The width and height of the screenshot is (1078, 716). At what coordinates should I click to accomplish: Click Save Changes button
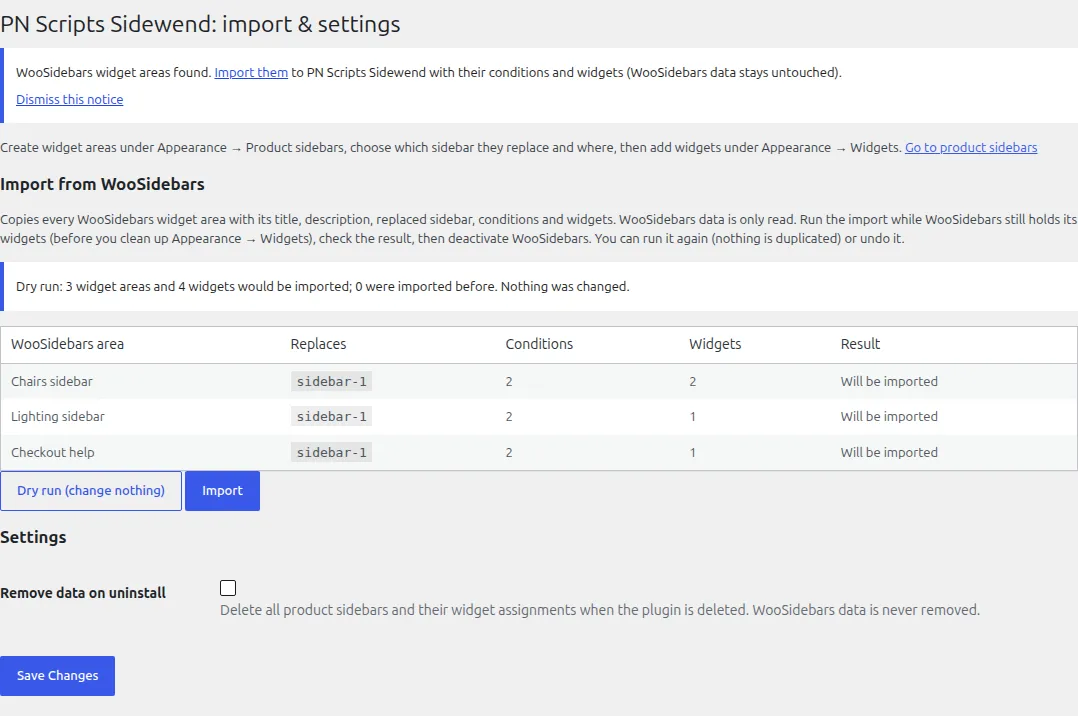point(57,675)
